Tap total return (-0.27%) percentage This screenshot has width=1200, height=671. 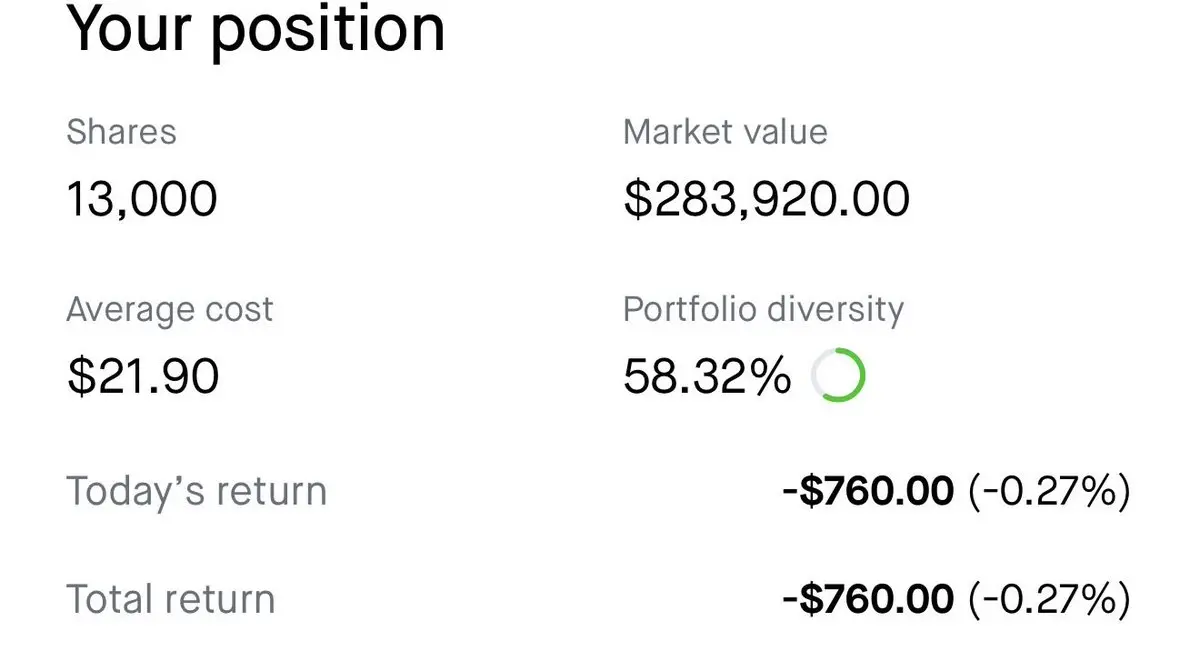1049,600
